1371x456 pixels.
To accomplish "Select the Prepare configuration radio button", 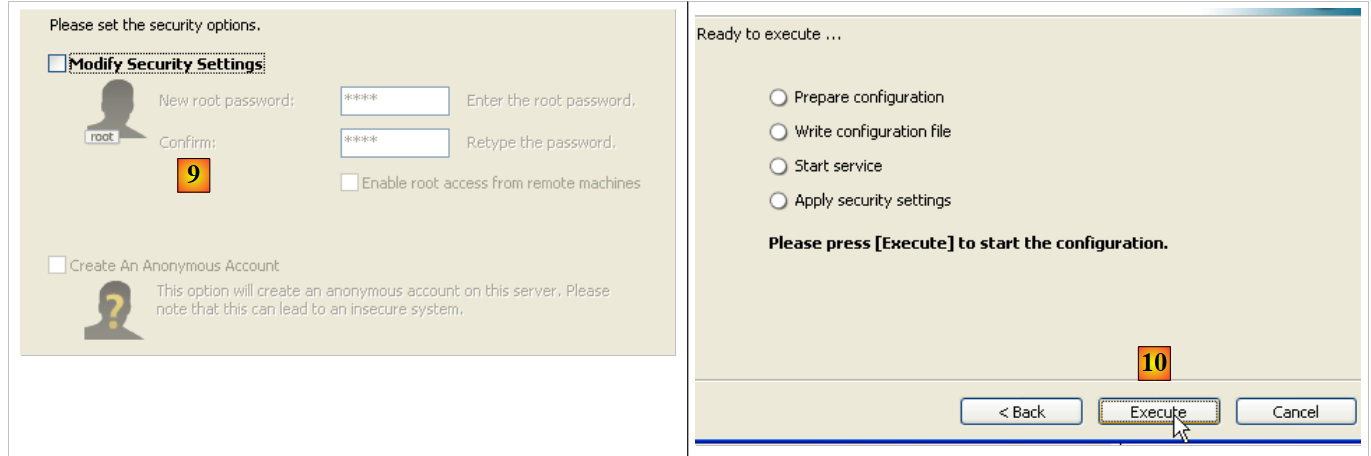I will [779, 98].
